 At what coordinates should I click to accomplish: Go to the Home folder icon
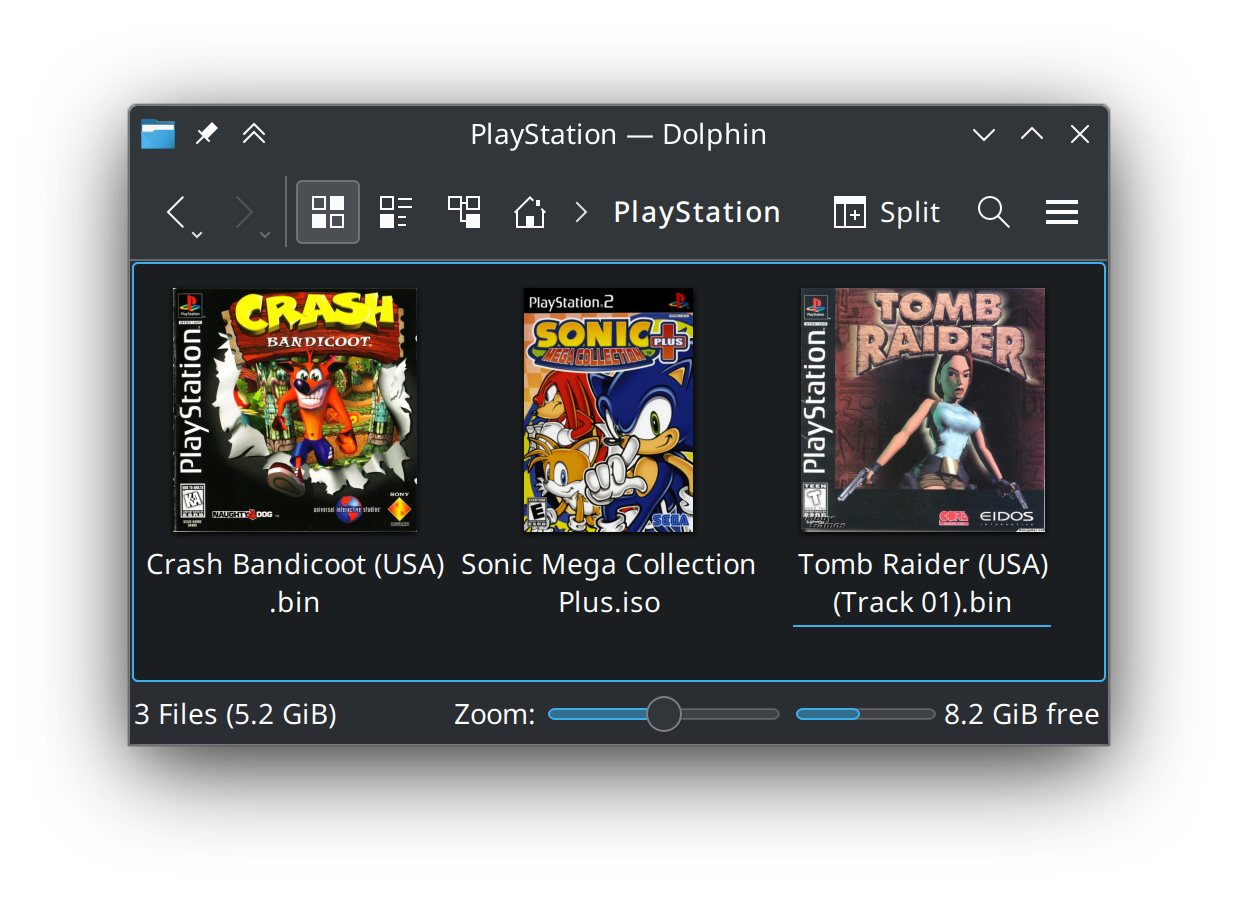529,212
